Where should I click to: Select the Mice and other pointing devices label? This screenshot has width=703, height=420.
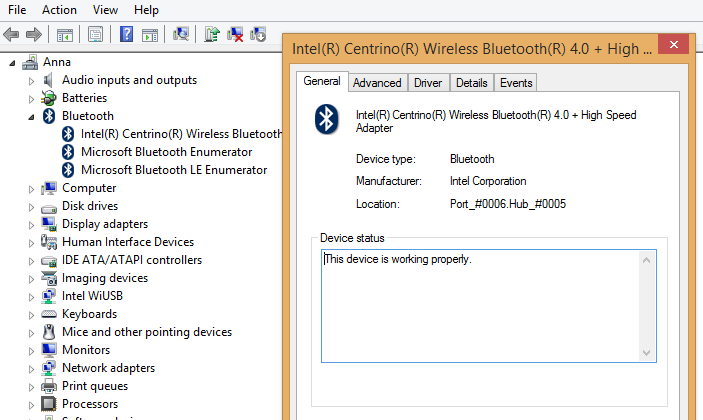(x=147, y=332)
